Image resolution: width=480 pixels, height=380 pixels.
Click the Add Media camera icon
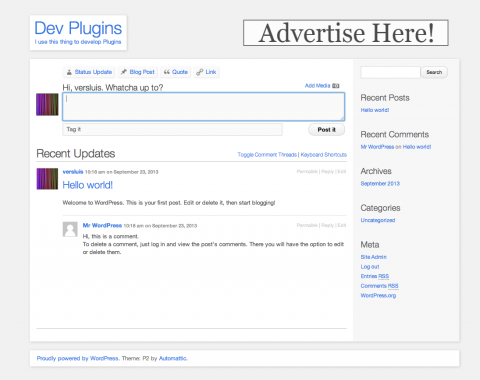coord(336,86)
